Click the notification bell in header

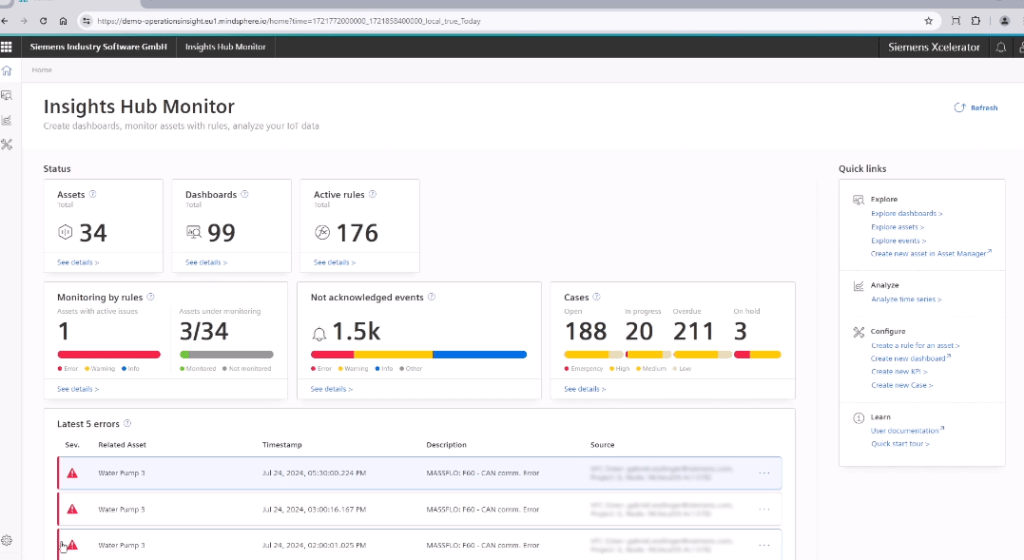(1001, 47)
